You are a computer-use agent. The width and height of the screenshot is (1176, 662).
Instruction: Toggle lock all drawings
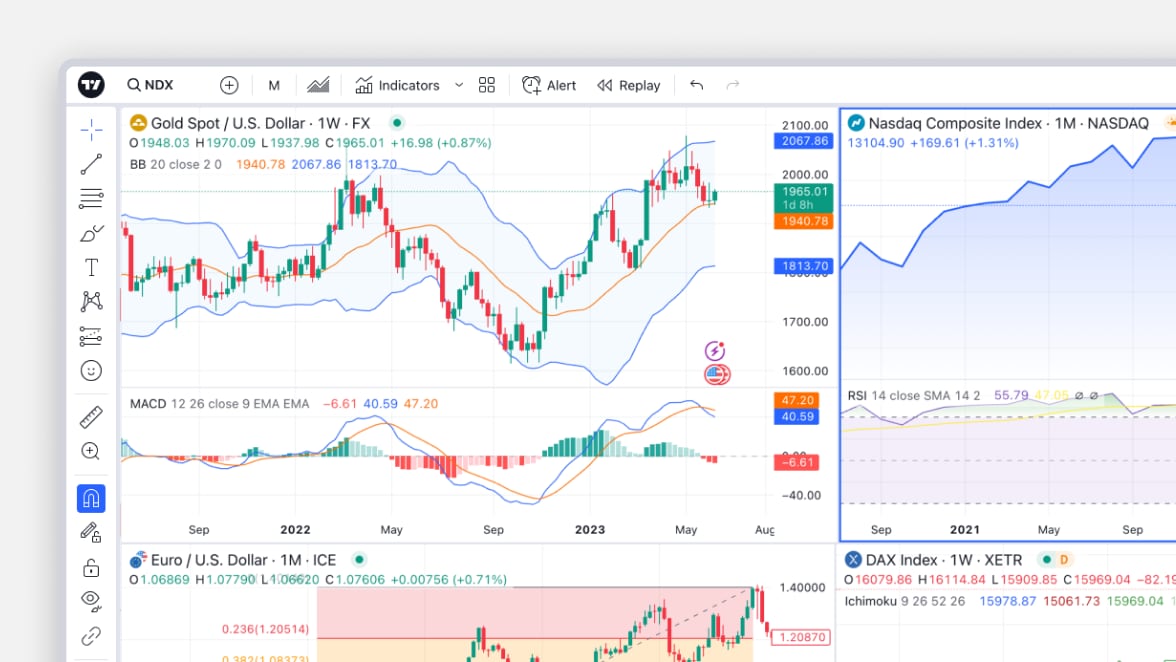91,567
